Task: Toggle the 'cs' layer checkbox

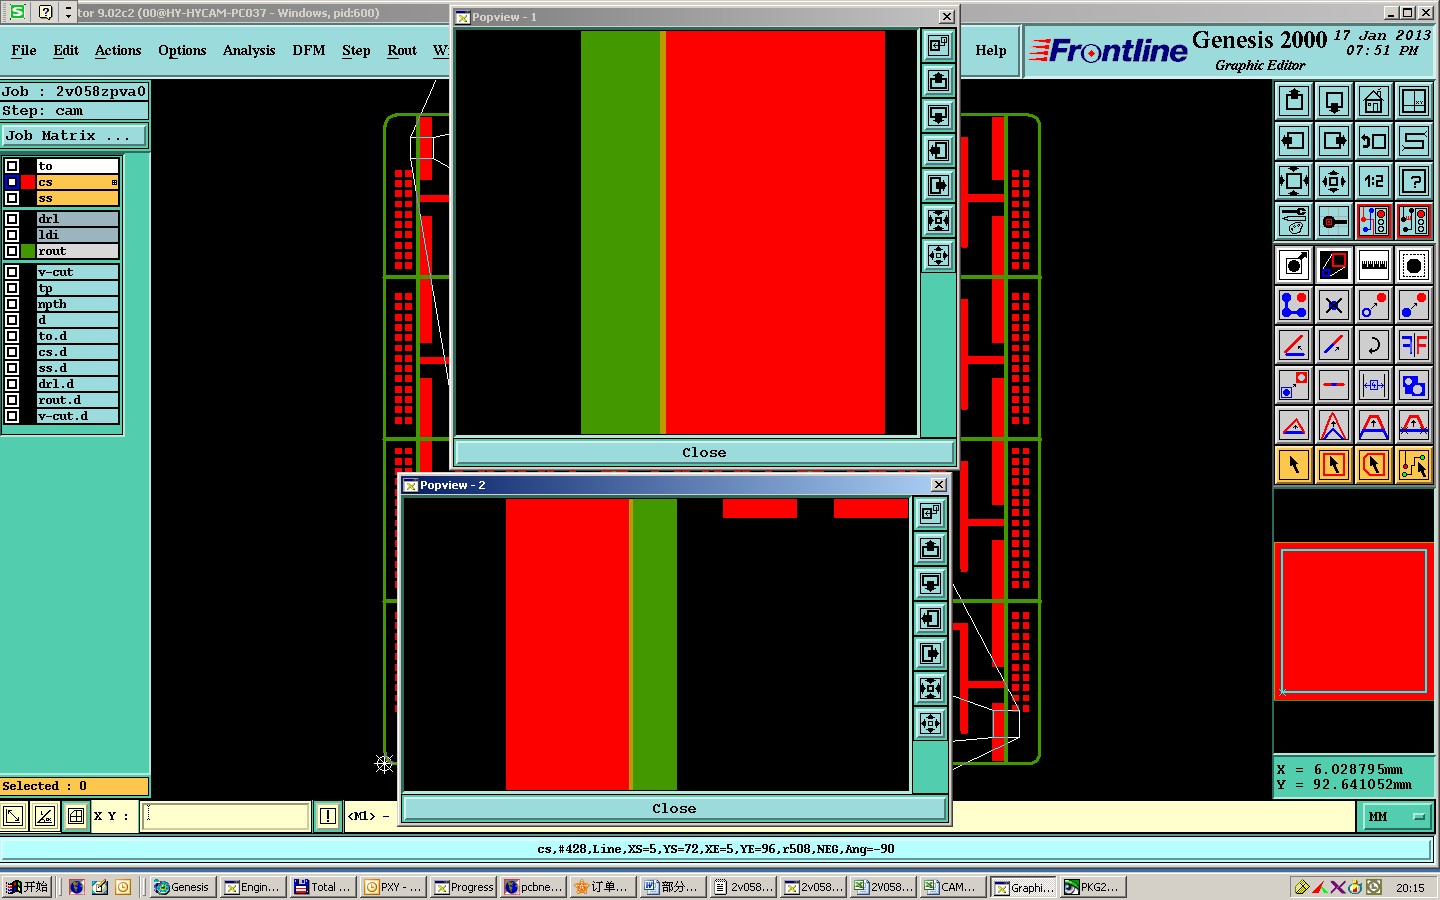Action: click(12, 182)
